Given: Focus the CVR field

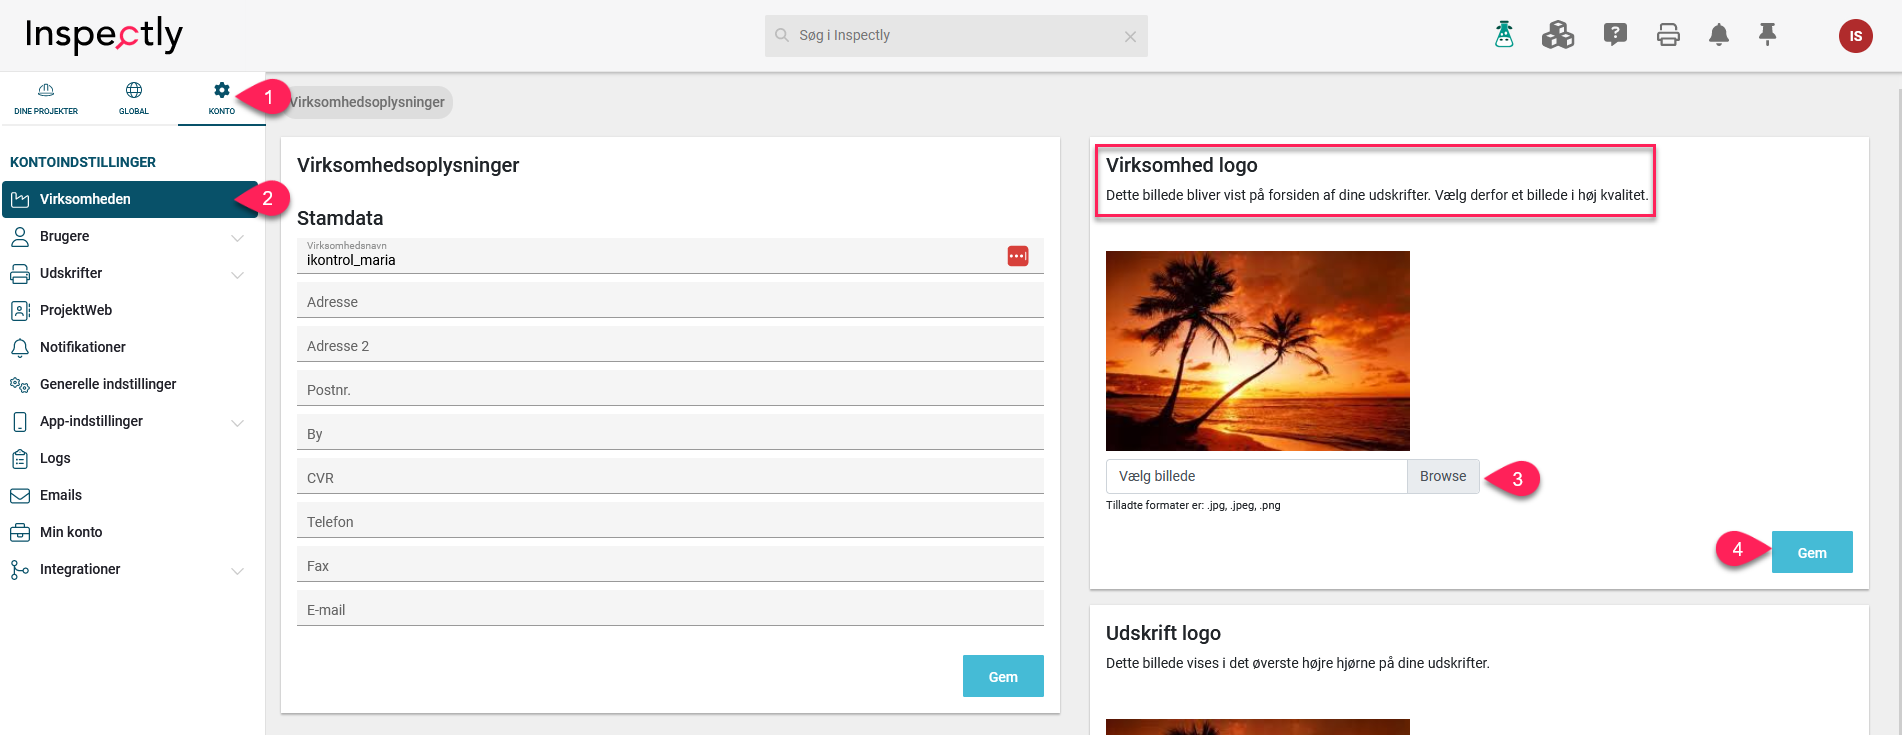Looking at the screenshot, I should [x=670, y=476].
